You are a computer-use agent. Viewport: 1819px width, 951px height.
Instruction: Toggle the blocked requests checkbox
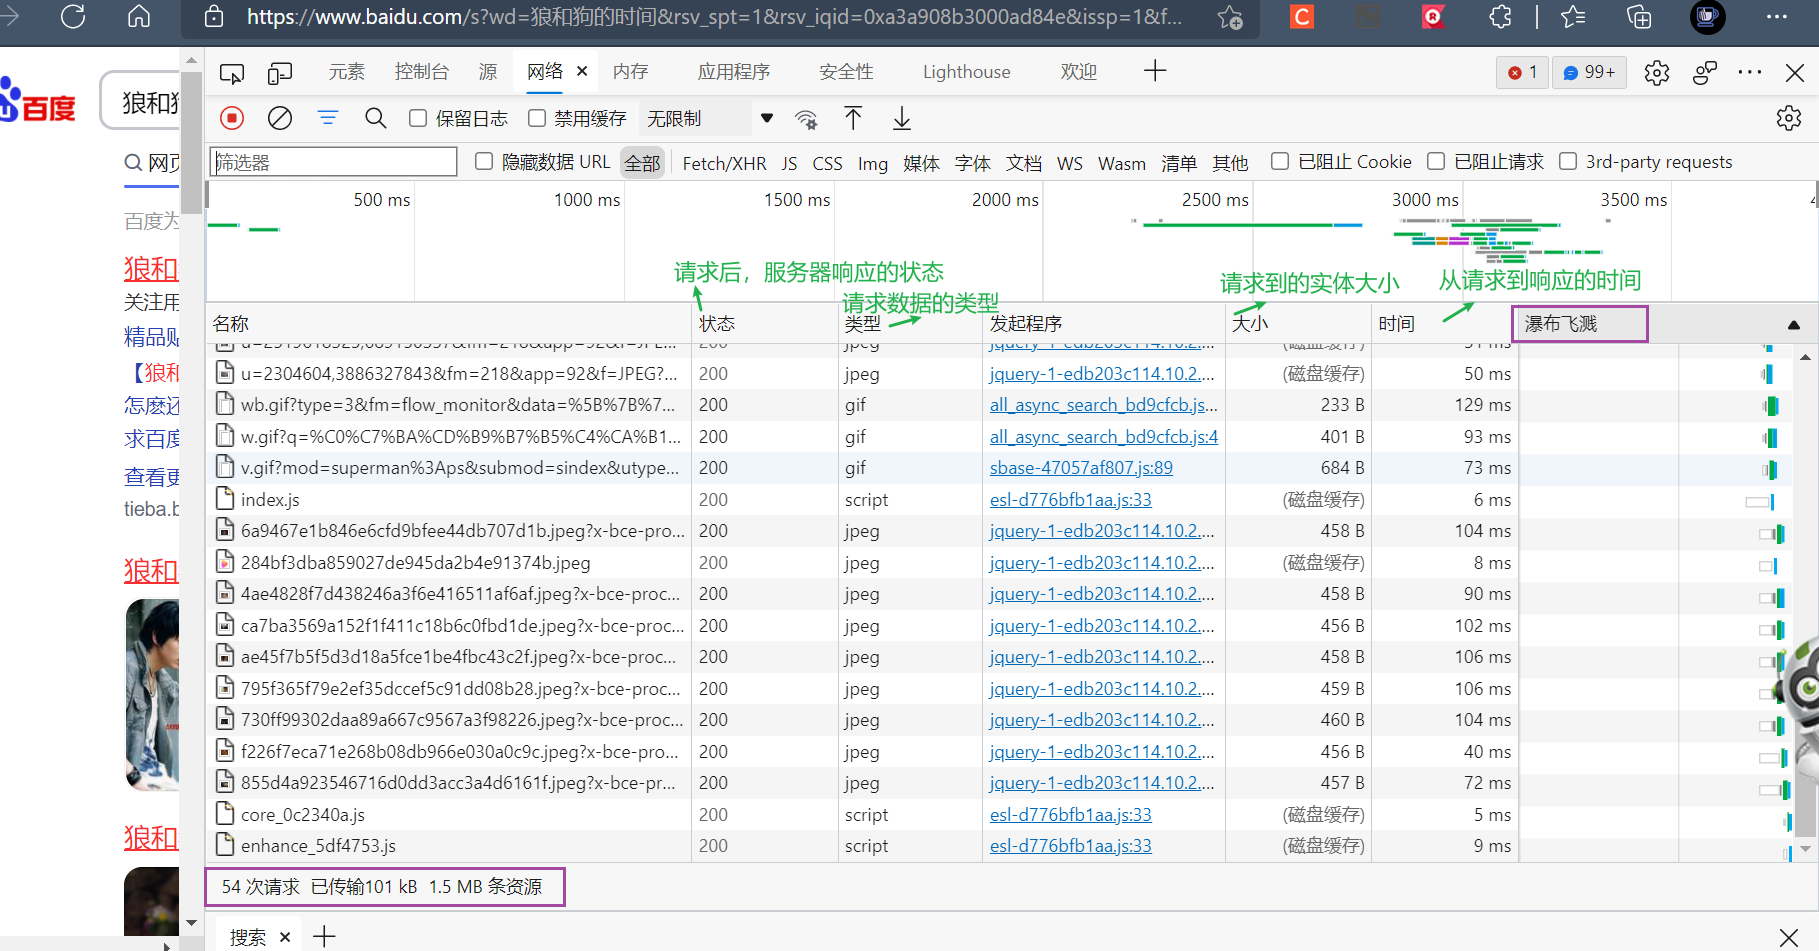click(1436, 161)
